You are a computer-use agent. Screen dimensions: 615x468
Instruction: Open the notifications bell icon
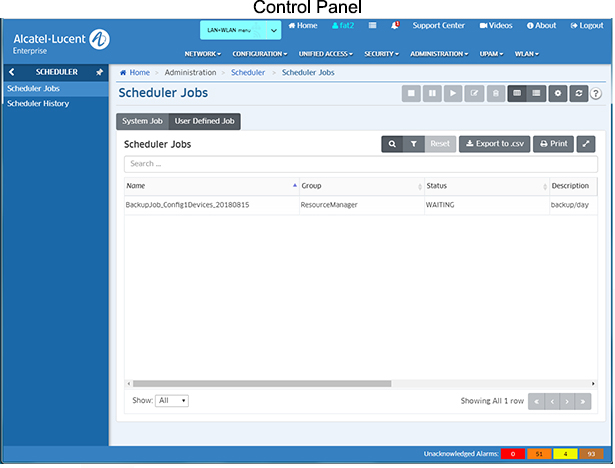tap(396, 25)
